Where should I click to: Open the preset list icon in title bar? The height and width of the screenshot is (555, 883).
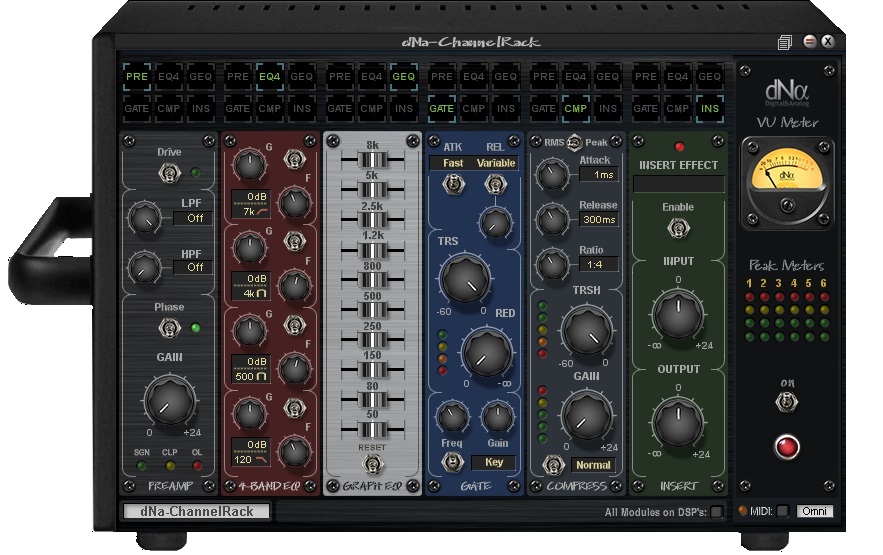784,42
